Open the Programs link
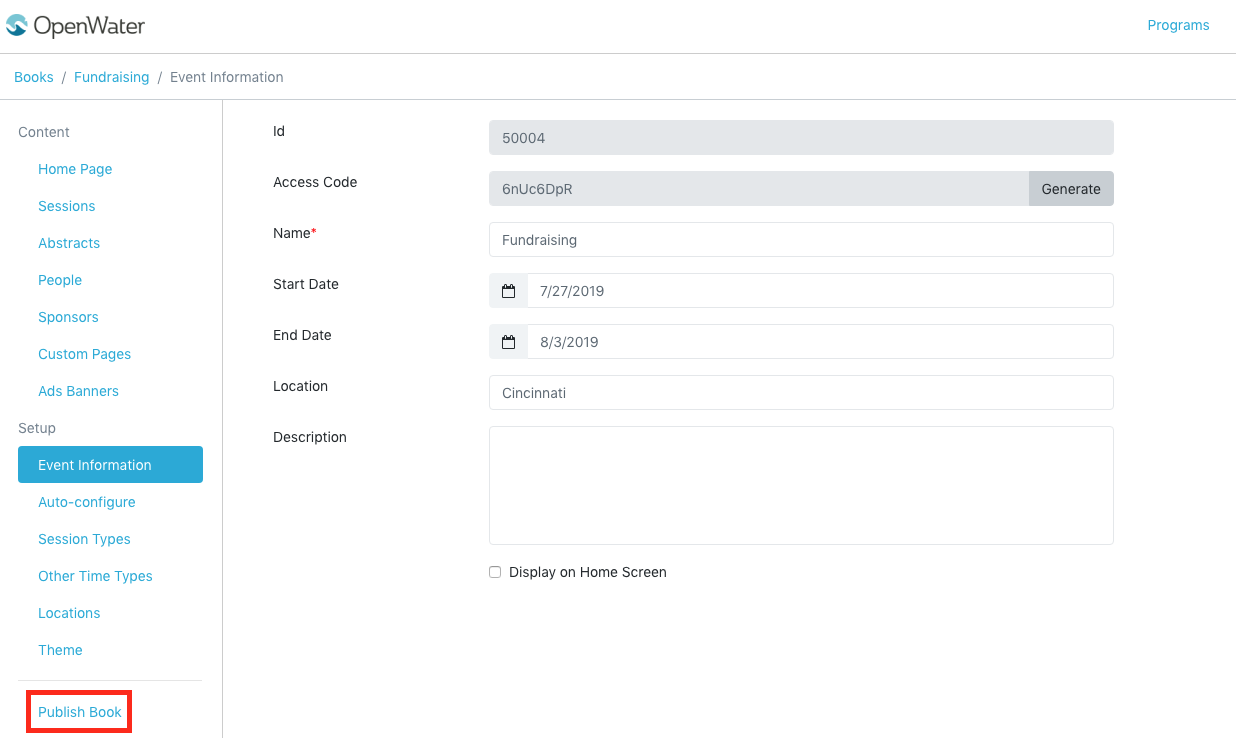The width and height of the screenshot is (1236, 738). (1178, 25)
